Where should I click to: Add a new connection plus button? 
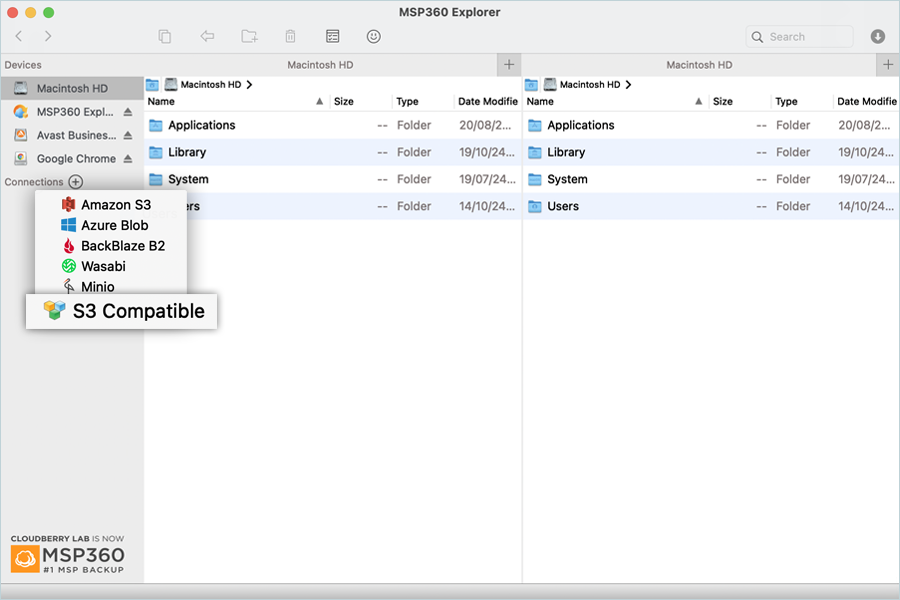click(x=76, y=182)
